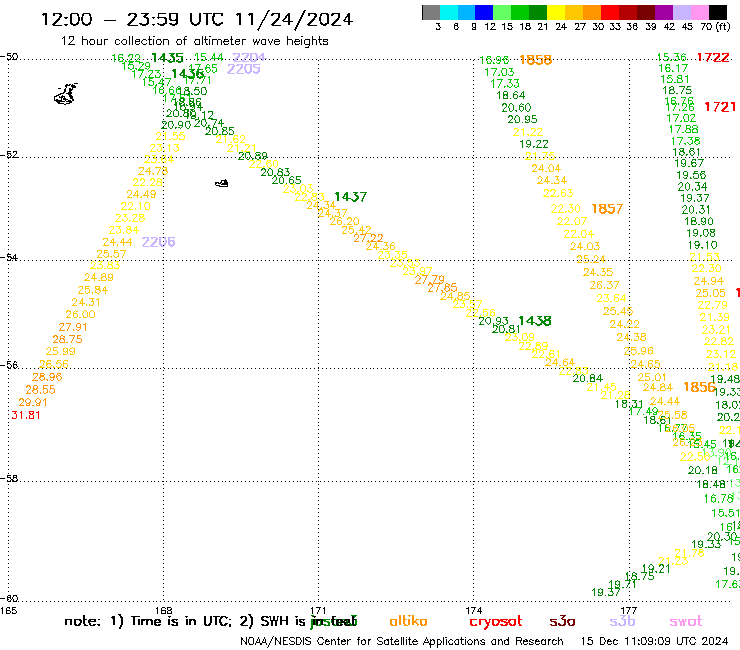Click the purple legend swatch

click(664, 12)
